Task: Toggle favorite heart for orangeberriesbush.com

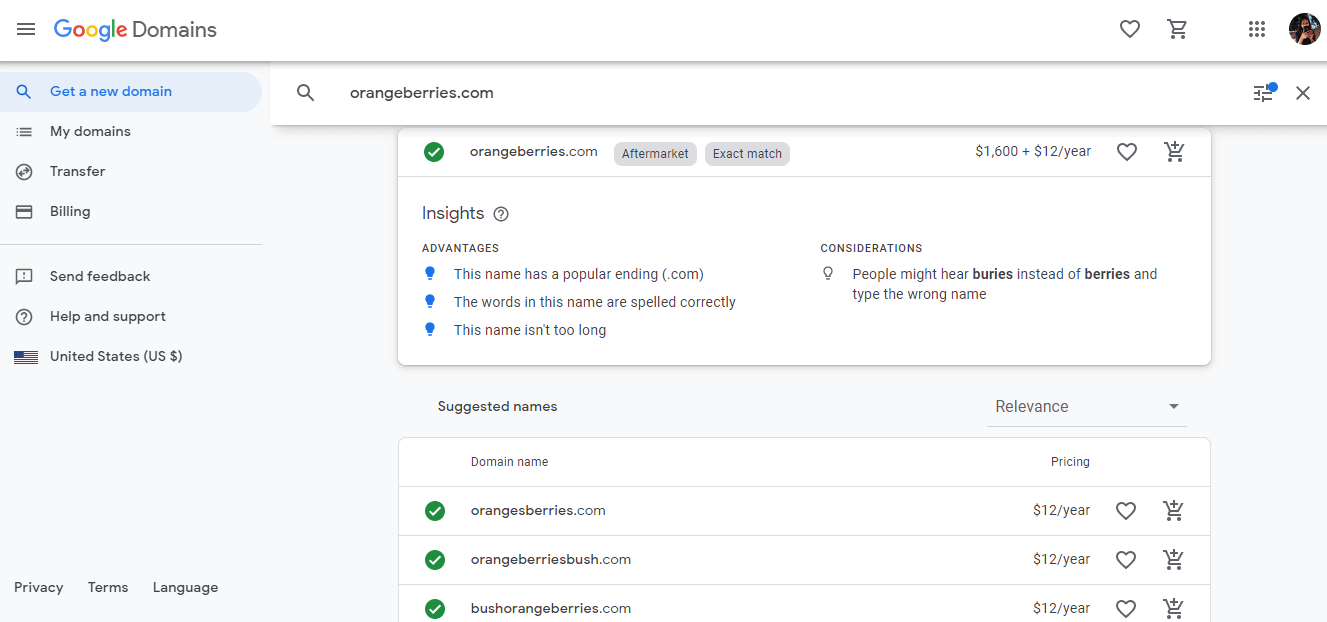Action: 1126,560
